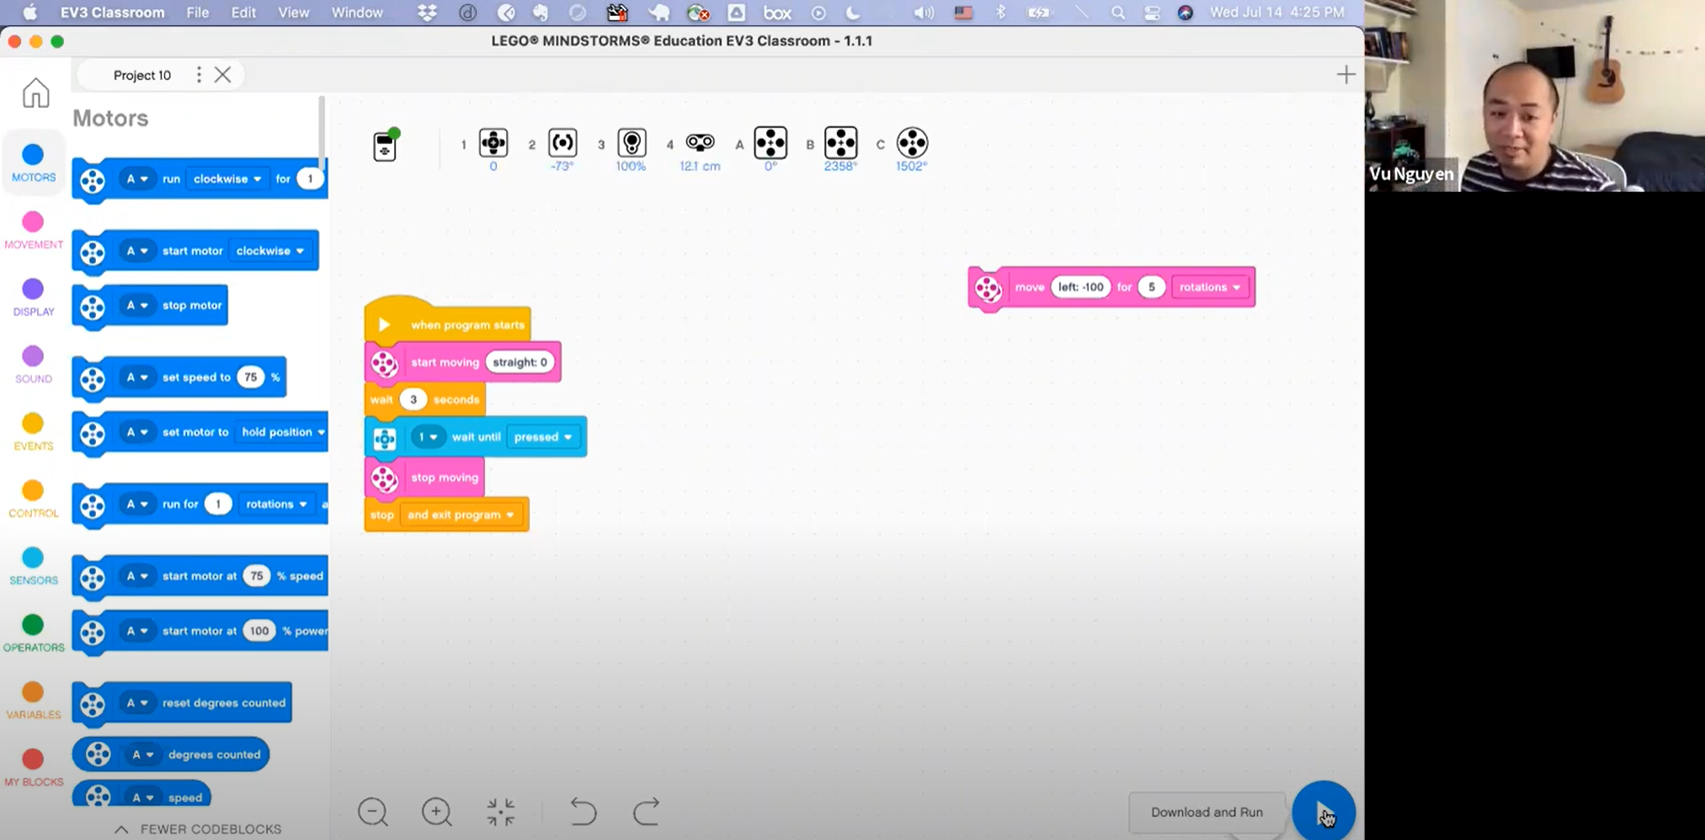Open clockwise dropdown in start motor block
Viewport: 1705px width, 840px height.
(x=270, y=251)
